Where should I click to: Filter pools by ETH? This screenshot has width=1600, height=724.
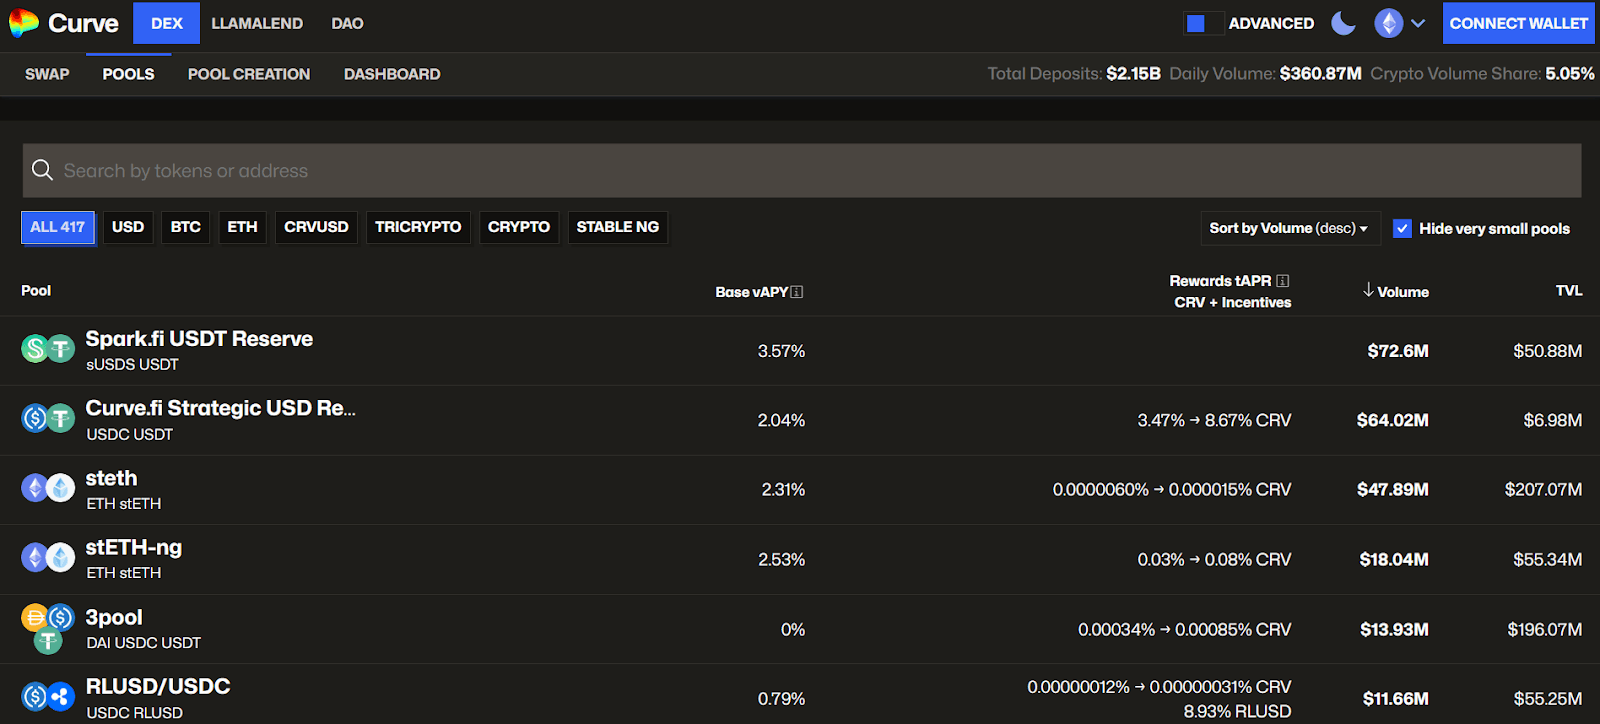[242, 227]
